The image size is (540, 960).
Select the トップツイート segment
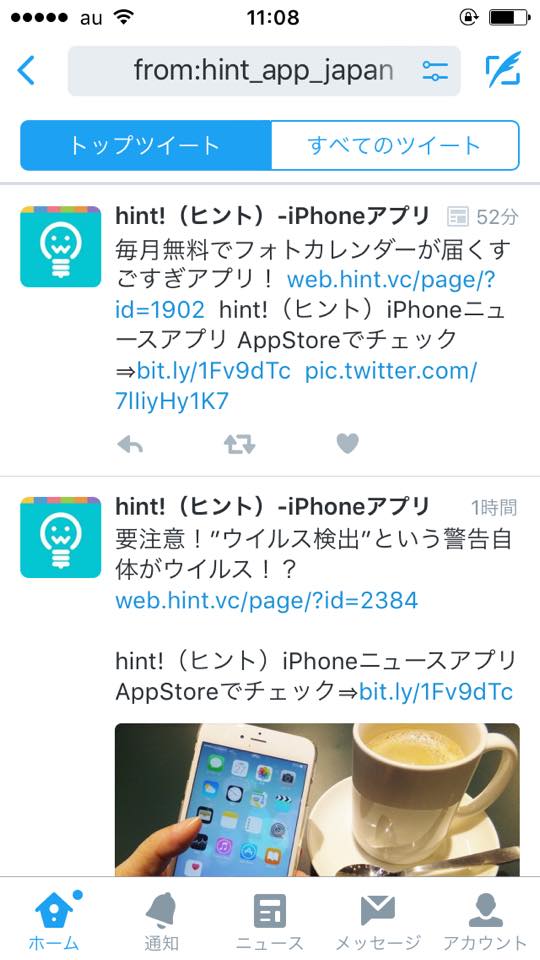coord(146,145)
